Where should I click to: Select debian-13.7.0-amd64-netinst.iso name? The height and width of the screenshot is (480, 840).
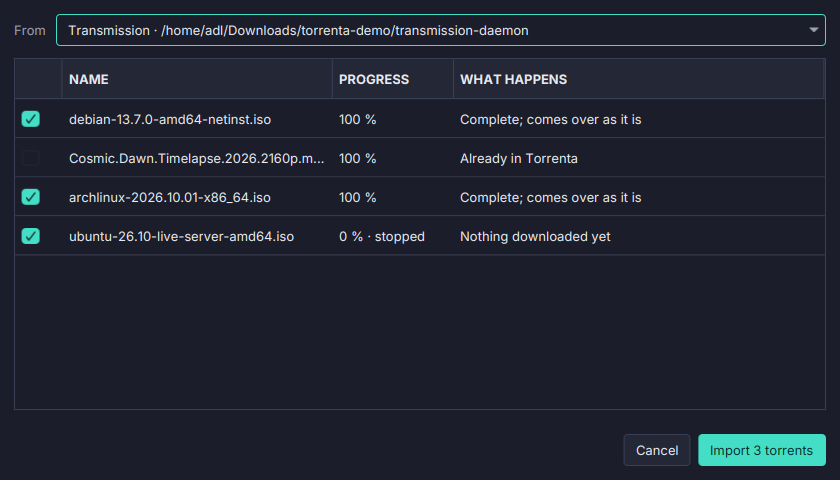(x=170, y=119)
